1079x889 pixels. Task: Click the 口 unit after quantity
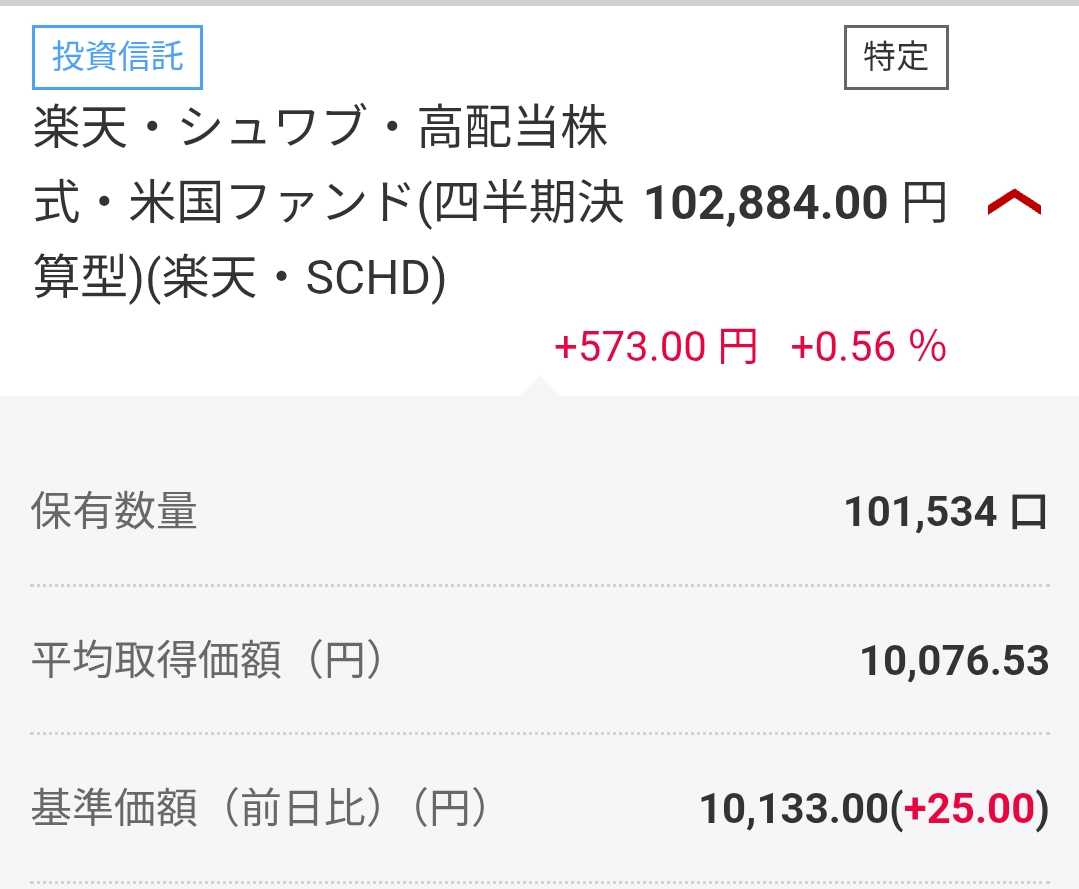pos(1028,512)
